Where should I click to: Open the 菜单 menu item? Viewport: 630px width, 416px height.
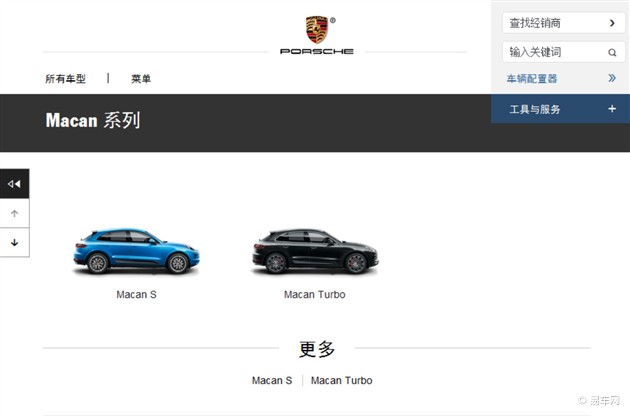[141, 79]
